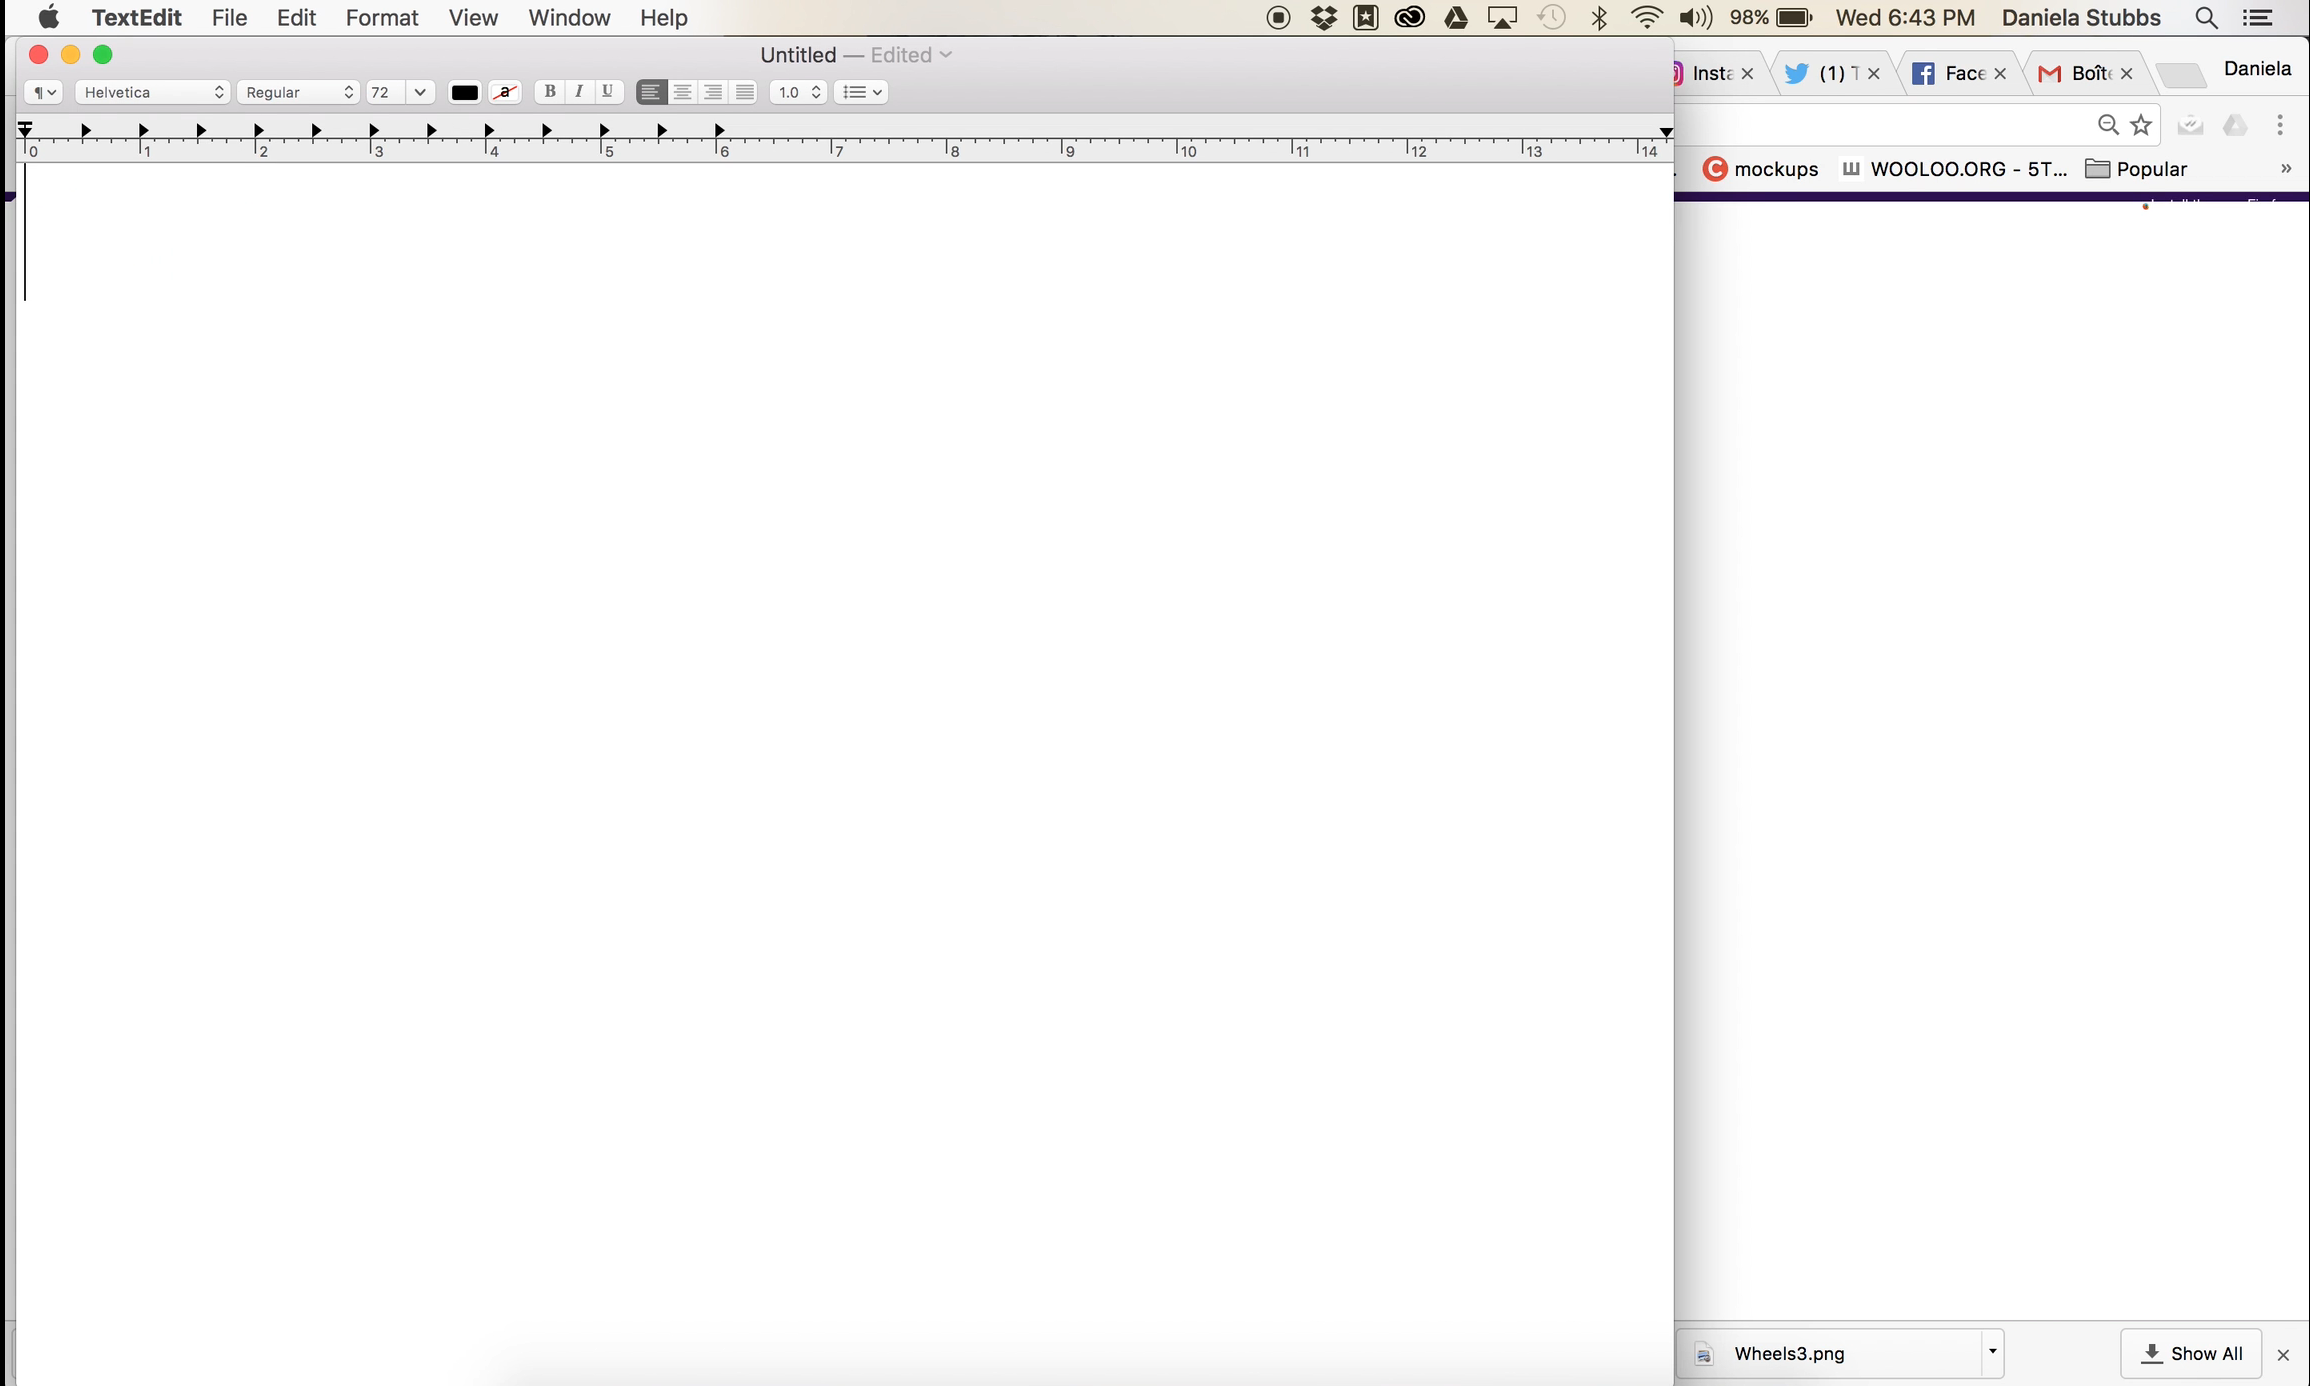Center align the text

(683, 92)
